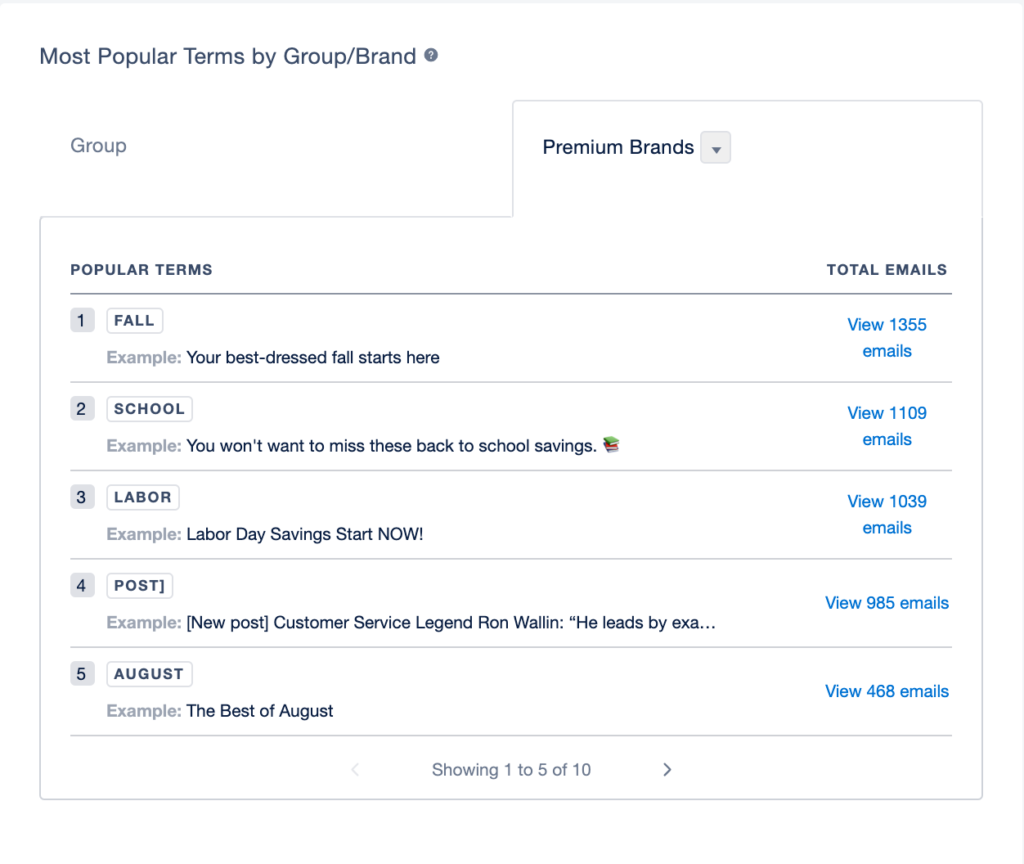
Task: Click rank number 1 badge
Action: (82, 321)
